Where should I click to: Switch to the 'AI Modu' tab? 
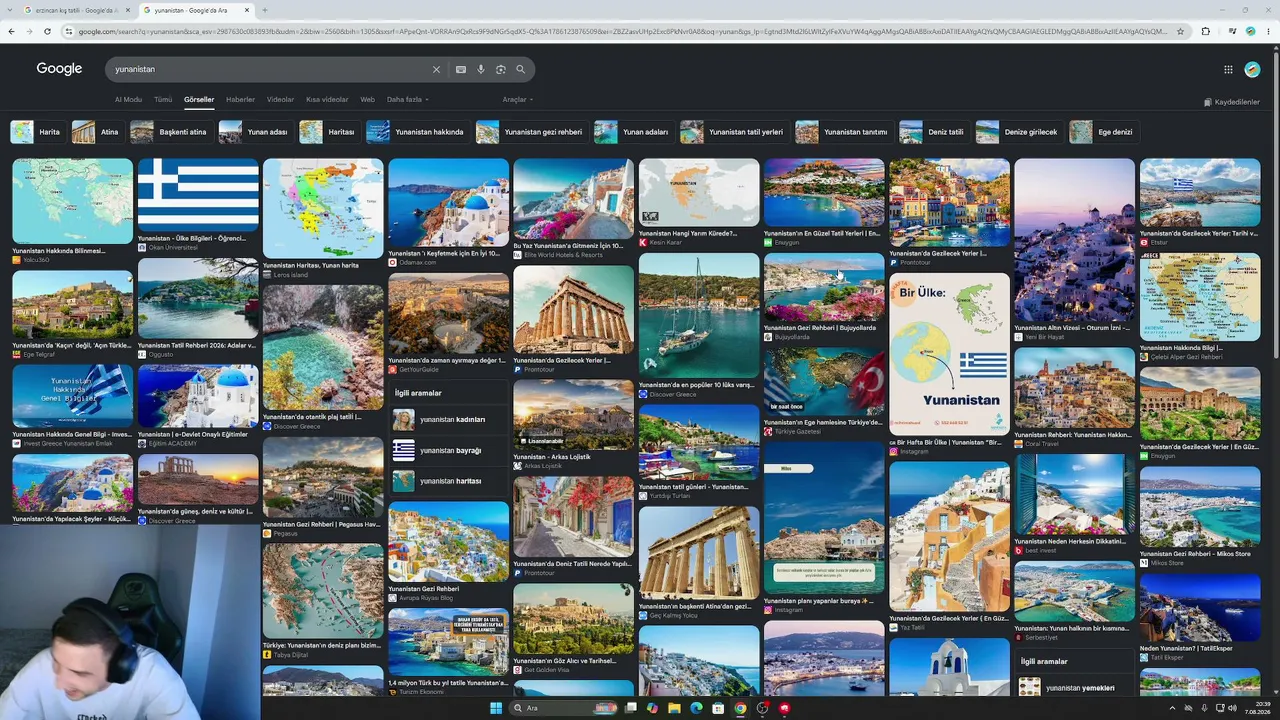[x=128, y=100]
